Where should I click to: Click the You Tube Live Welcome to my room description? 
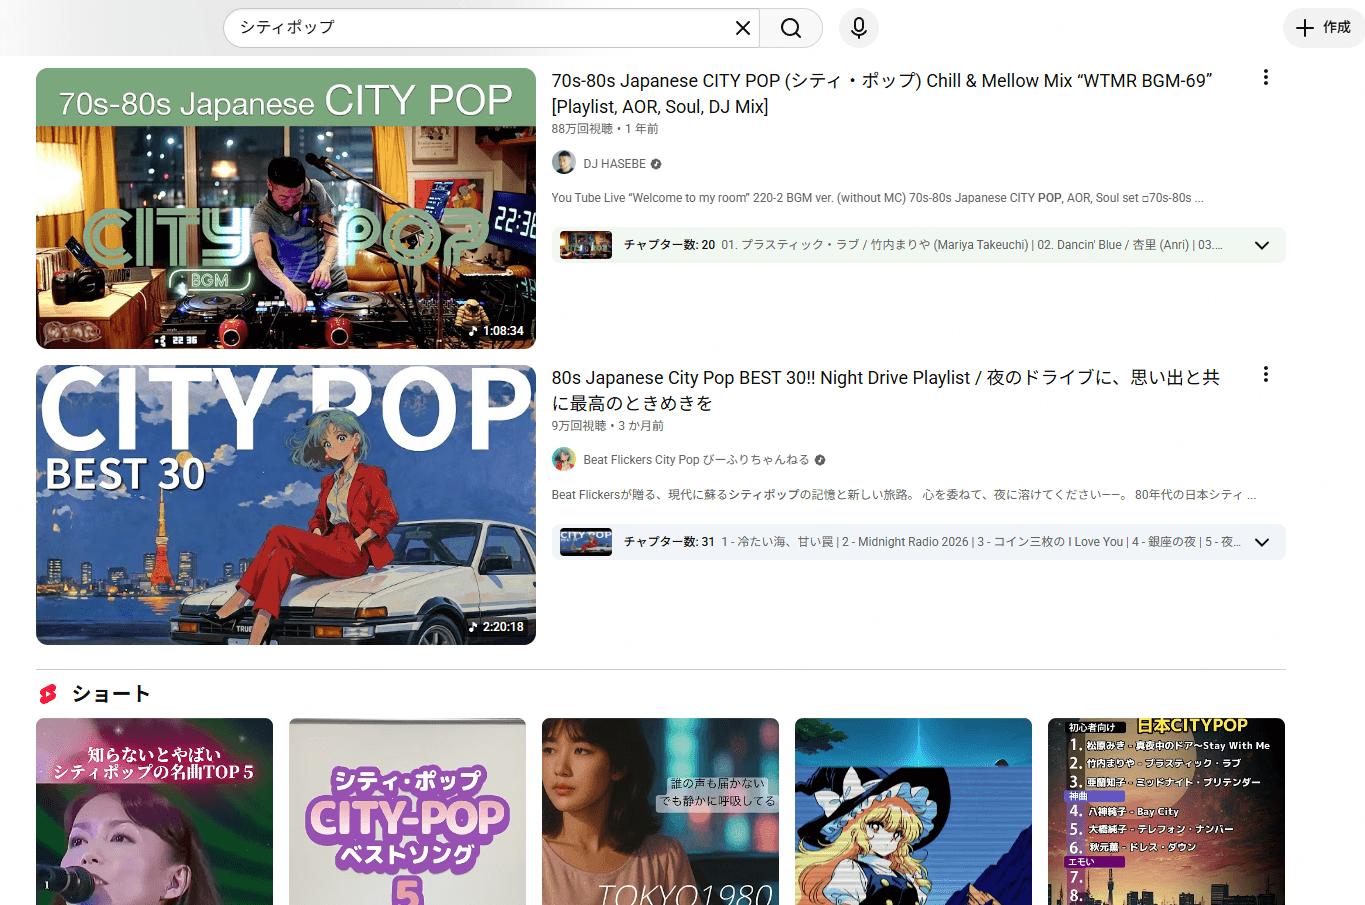[x=877, y=198]
